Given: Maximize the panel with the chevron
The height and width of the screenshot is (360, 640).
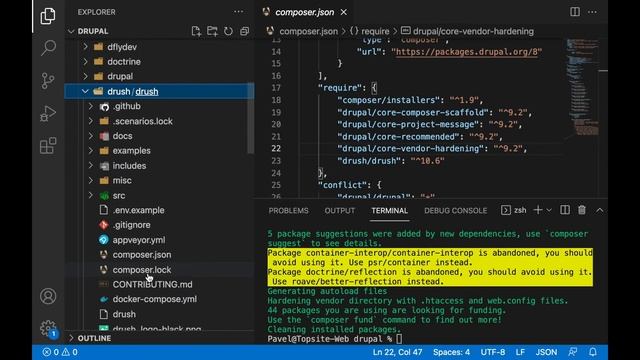Looking at the screenshot, I should pos(599,210).
